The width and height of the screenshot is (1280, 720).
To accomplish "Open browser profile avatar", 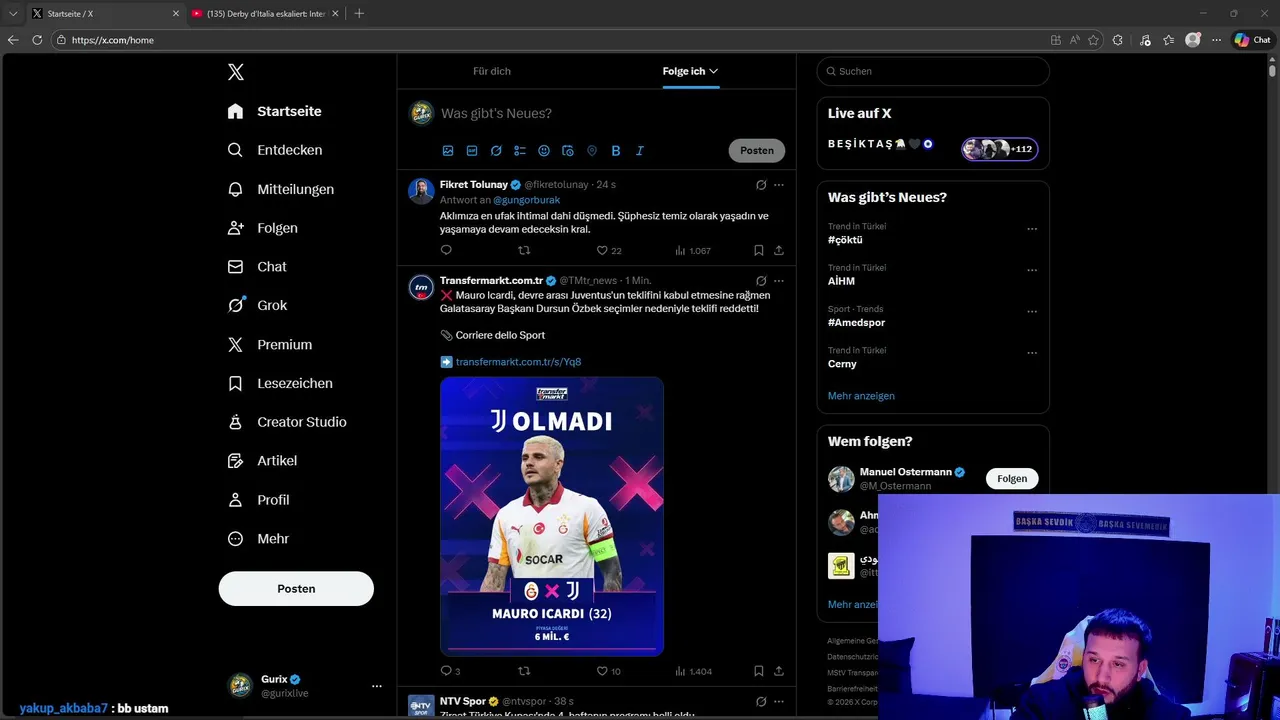I will 1193,40.
